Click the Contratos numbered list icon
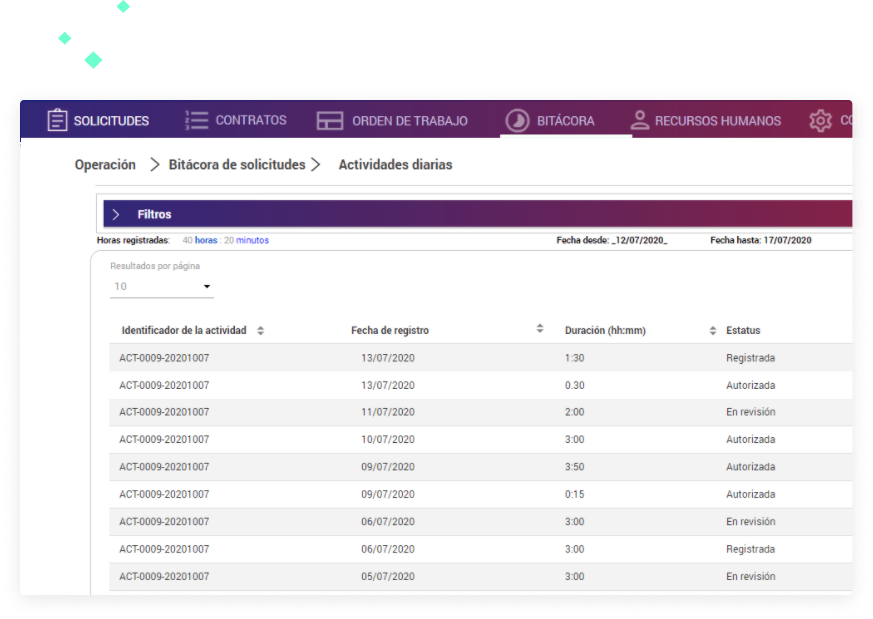Viewport: 873px width, 619px height. tap(197, 121)
